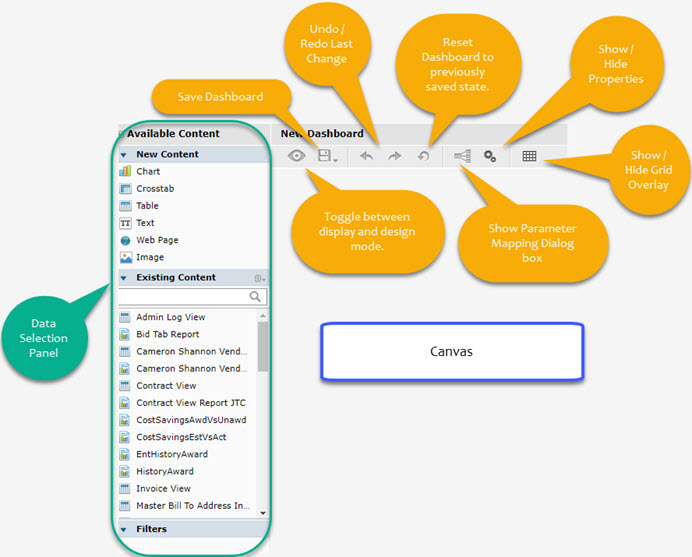Toggle display and design mode eye icon
The width and height of the screenshot is (692, 557).
(x=297, y=156)
